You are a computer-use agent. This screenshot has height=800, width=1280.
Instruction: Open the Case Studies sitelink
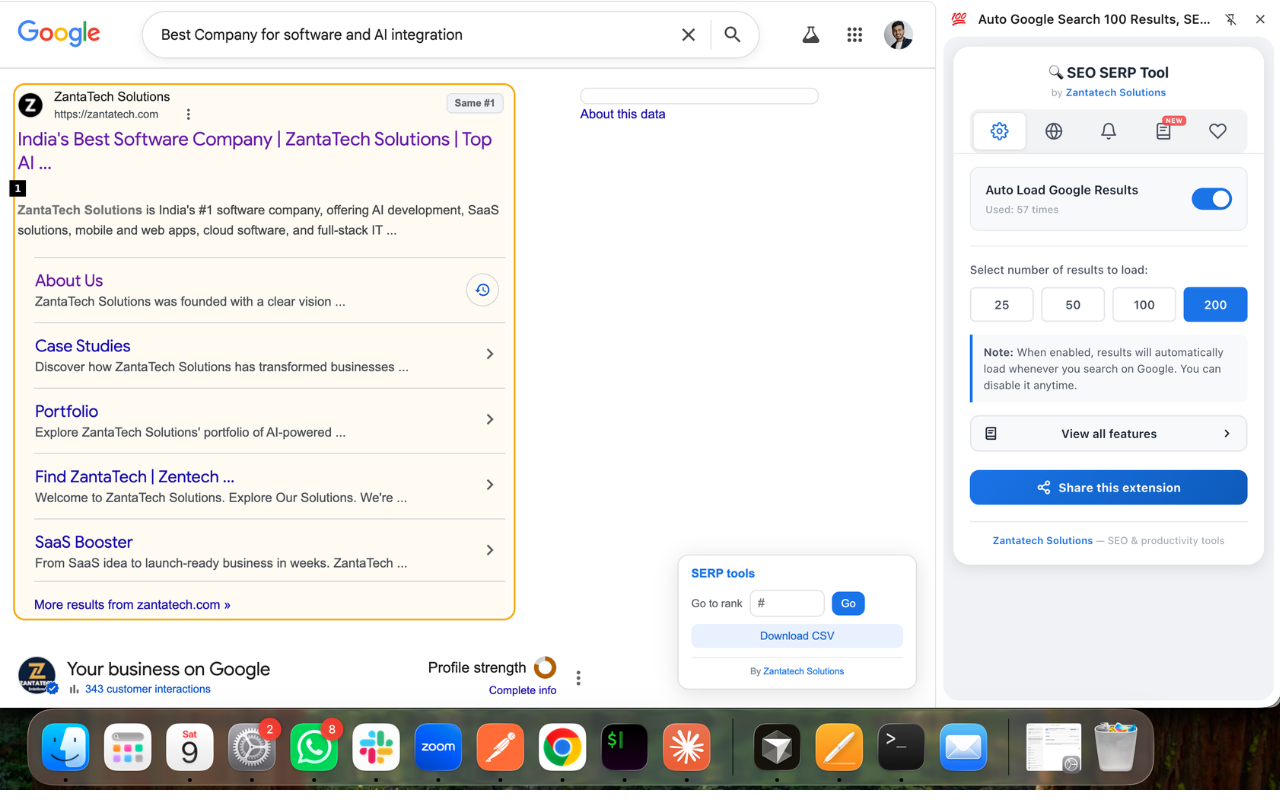point(83,346)
